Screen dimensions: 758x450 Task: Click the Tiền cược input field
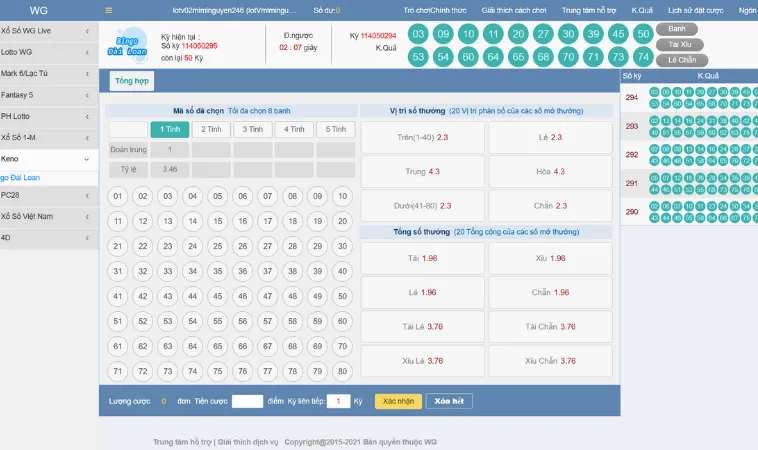tap(247, 401)
